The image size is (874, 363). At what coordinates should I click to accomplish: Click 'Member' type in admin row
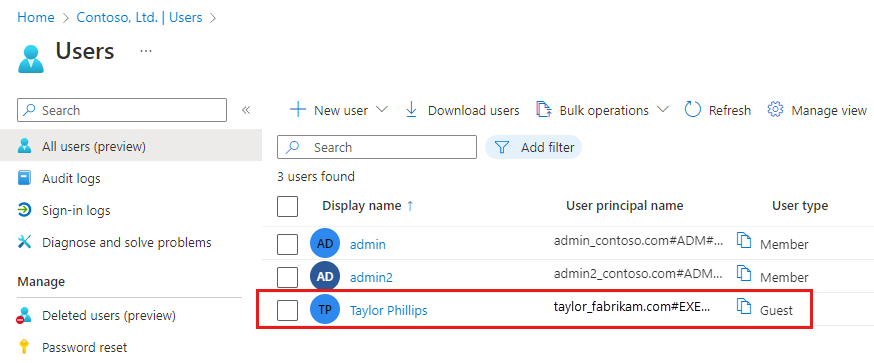pos(784,244)
